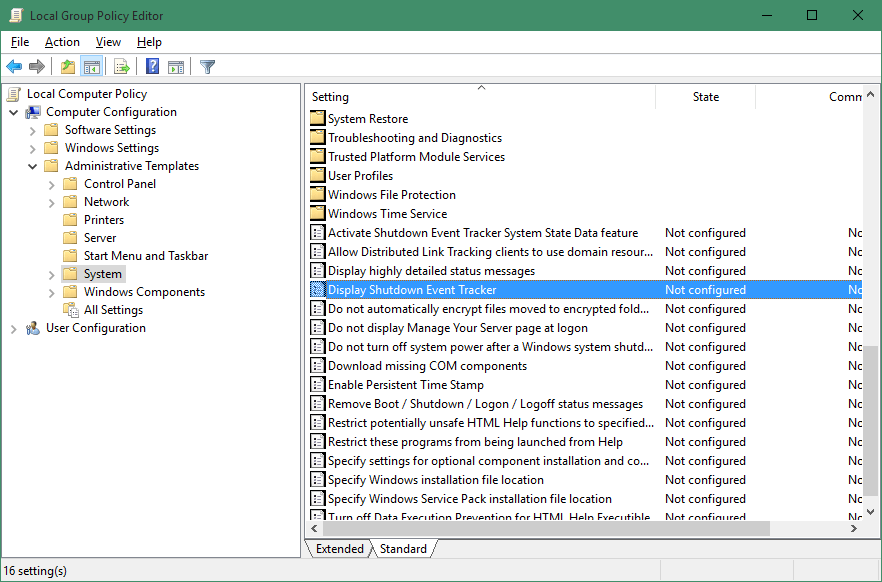Viewport: 882px width, 582px height.
Task: Open Help using the question mark icon
Action: tap(151, 66)
